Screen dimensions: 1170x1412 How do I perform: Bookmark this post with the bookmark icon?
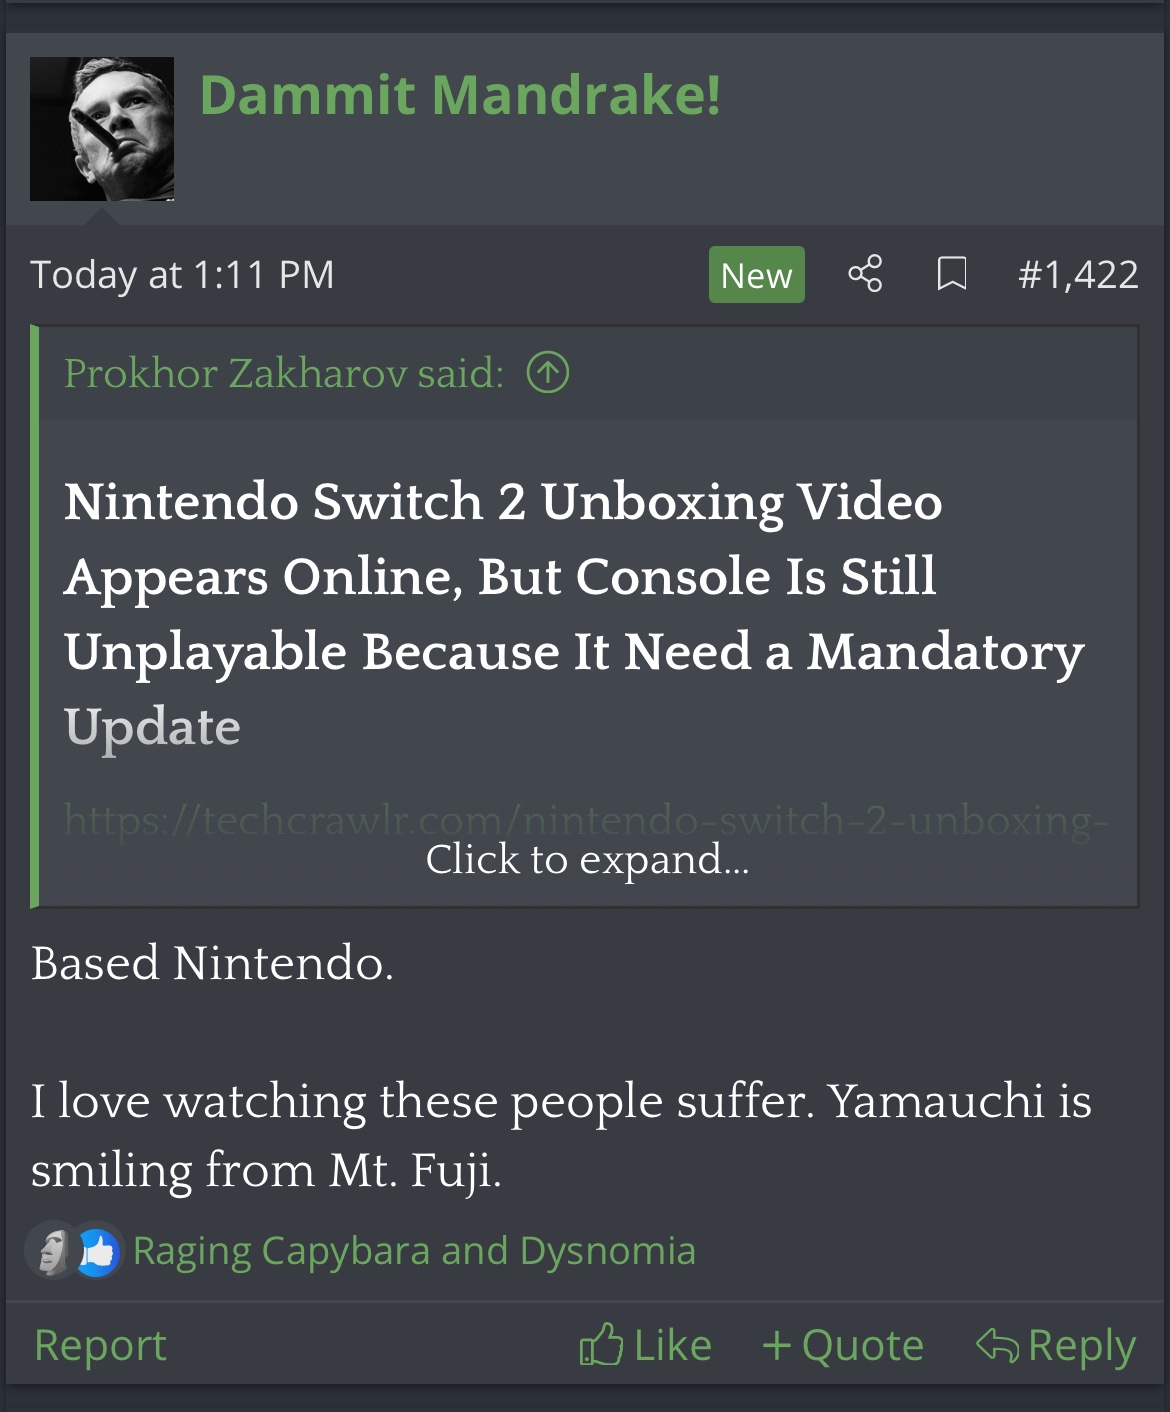tap(951, 274)
